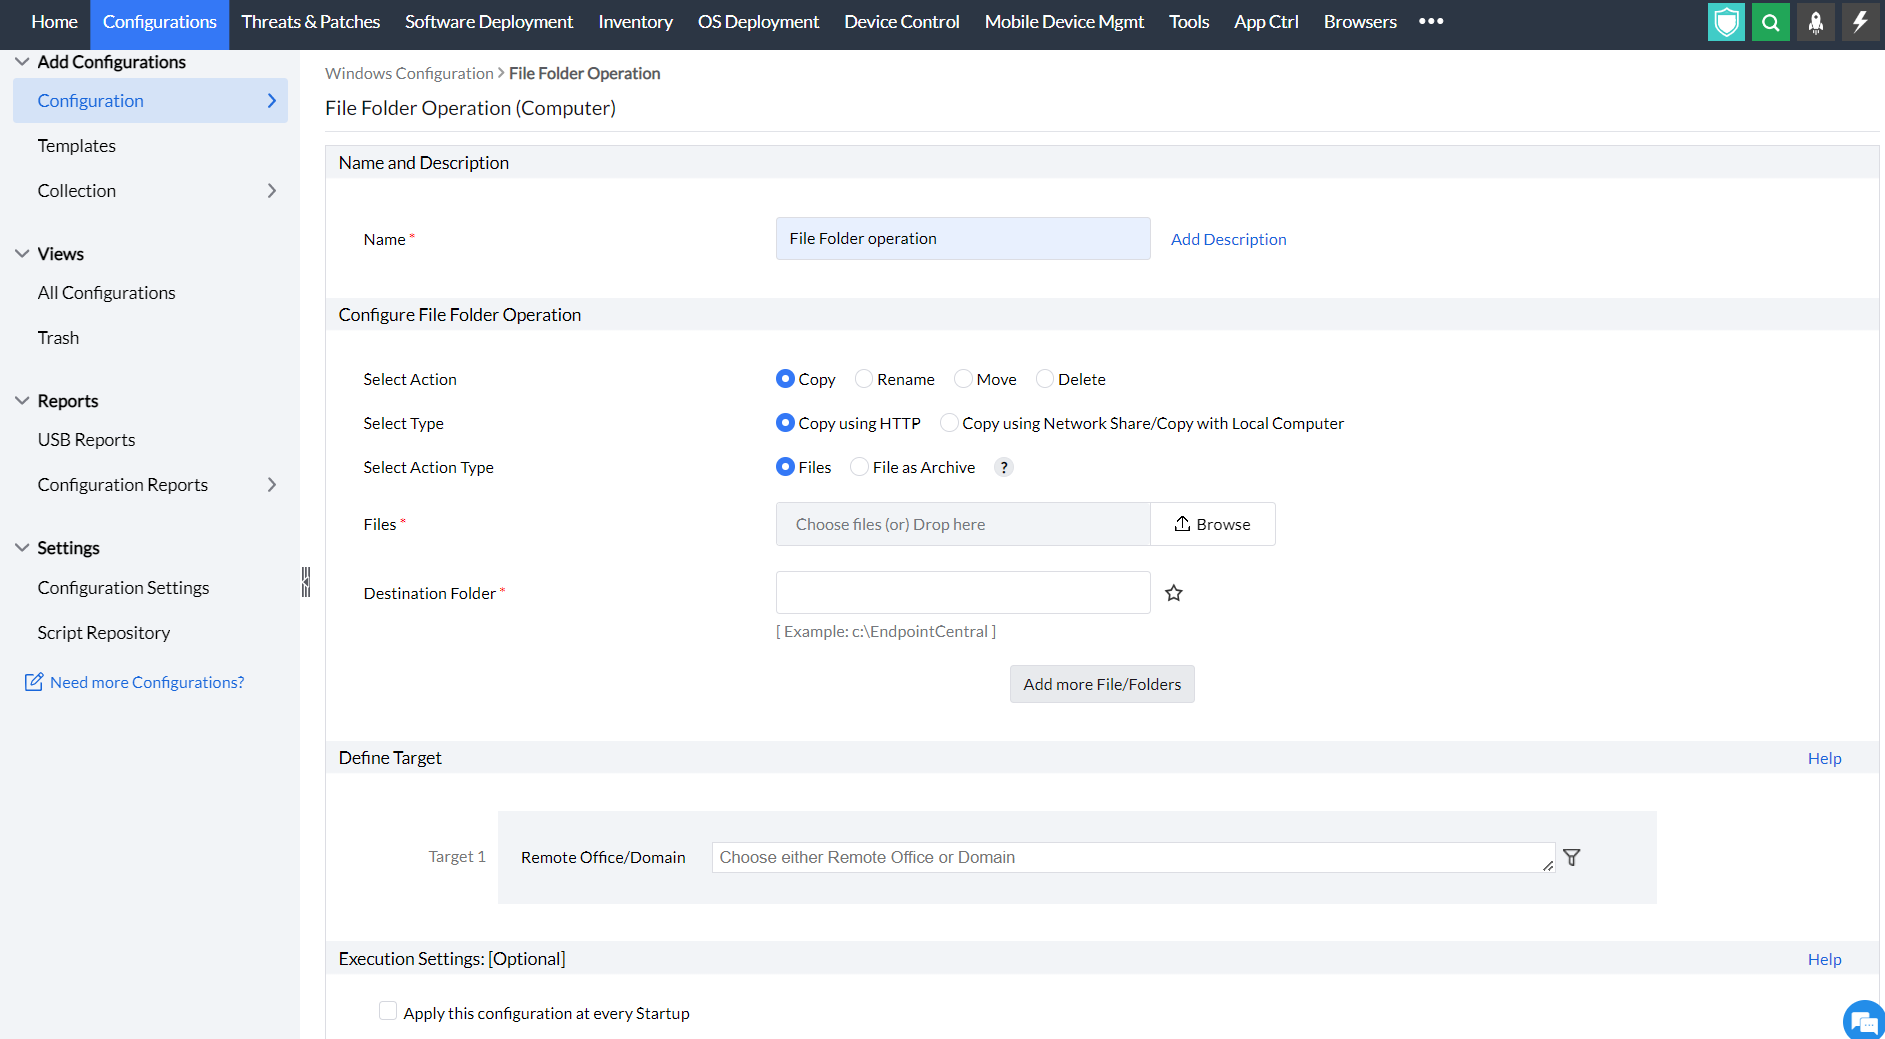
Task: Click the shield security icon in header
Action: coord(1726,22)
